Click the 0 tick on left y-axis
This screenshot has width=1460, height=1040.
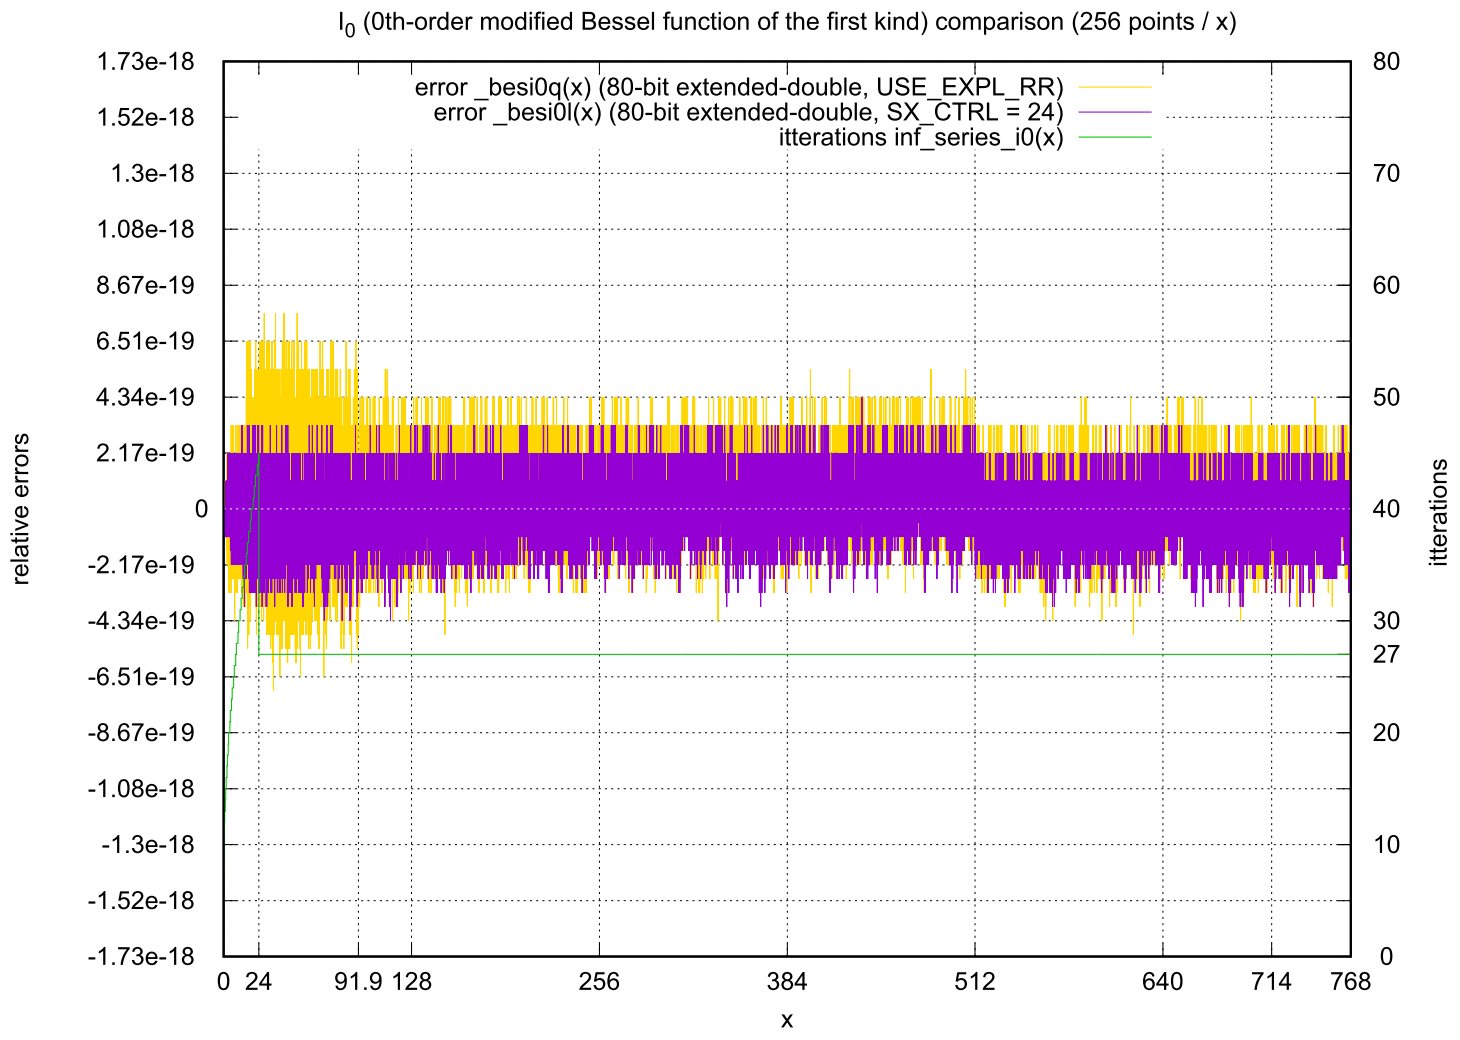201,509
